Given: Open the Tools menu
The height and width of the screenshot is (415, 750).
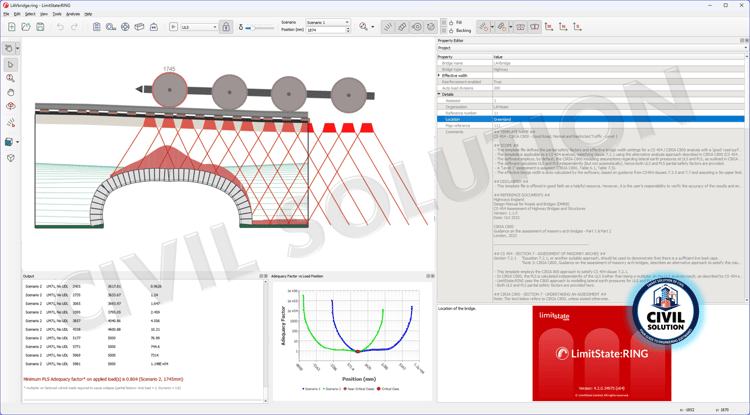Looking at the screenshot, I should point(57,14).
